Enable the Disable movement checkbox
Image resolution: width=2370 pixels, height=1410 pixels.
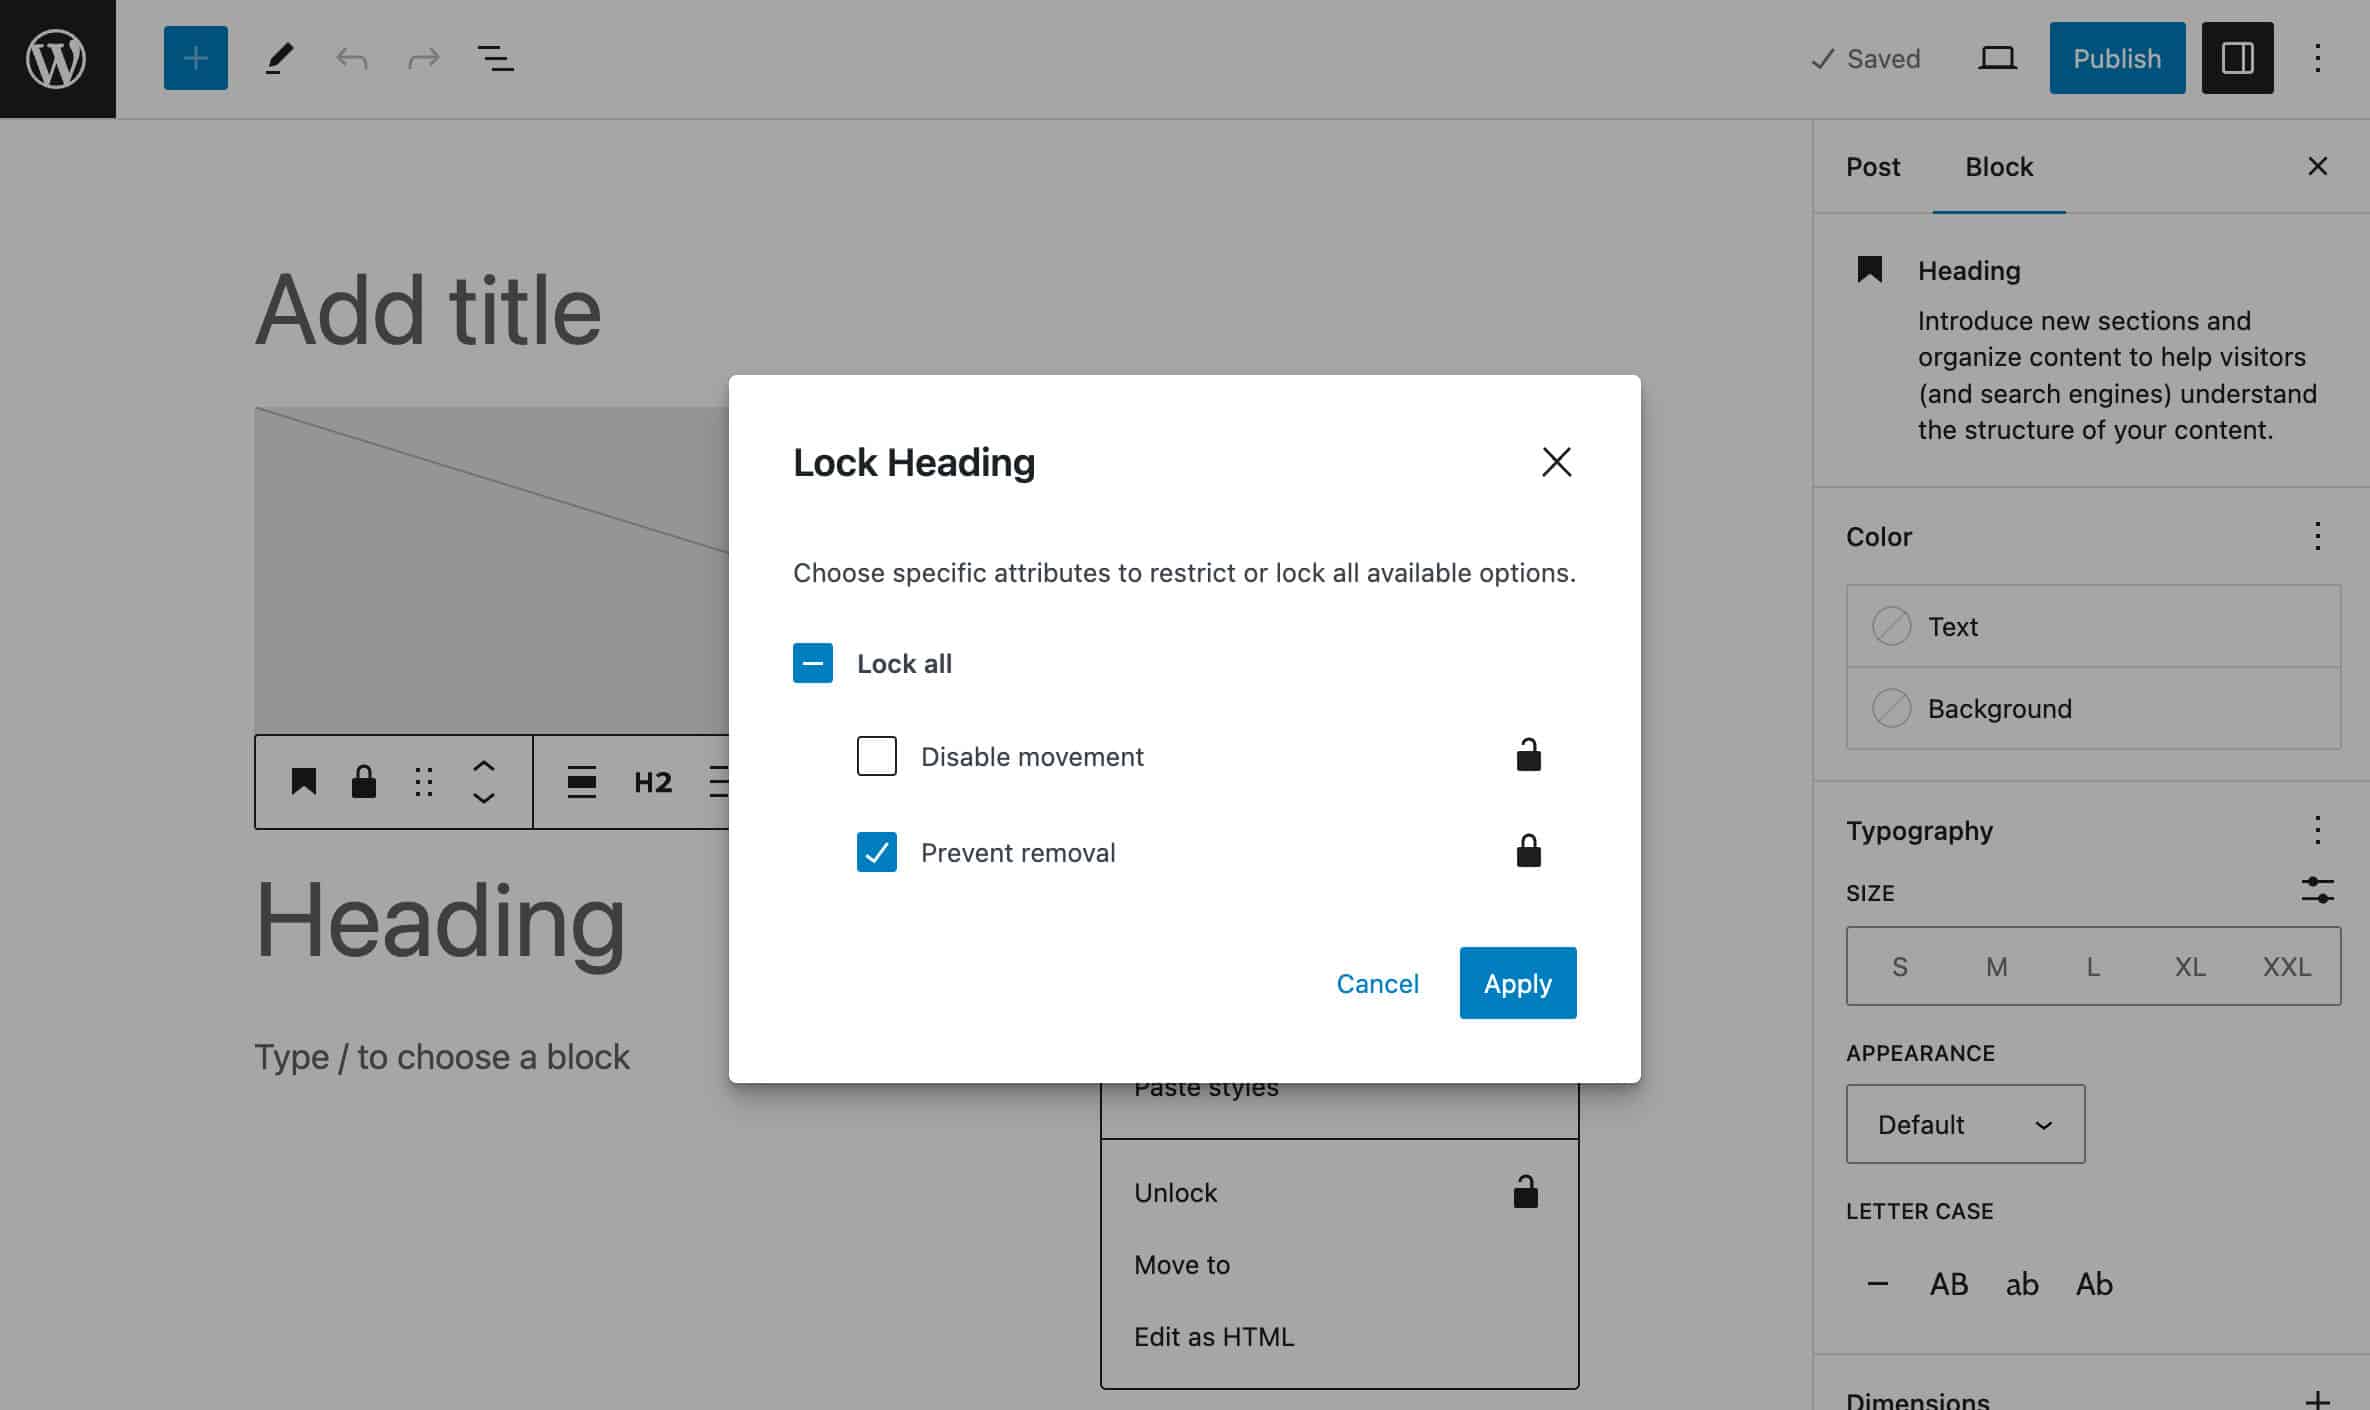pos(876,755)
